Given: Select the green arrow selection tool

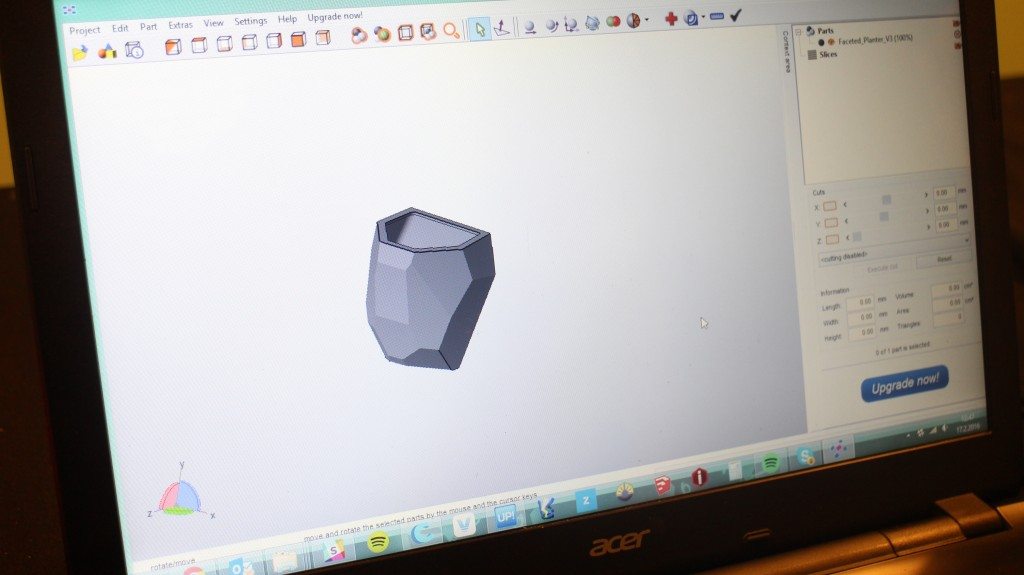Looking at the screenshot, I should [479, 29].
